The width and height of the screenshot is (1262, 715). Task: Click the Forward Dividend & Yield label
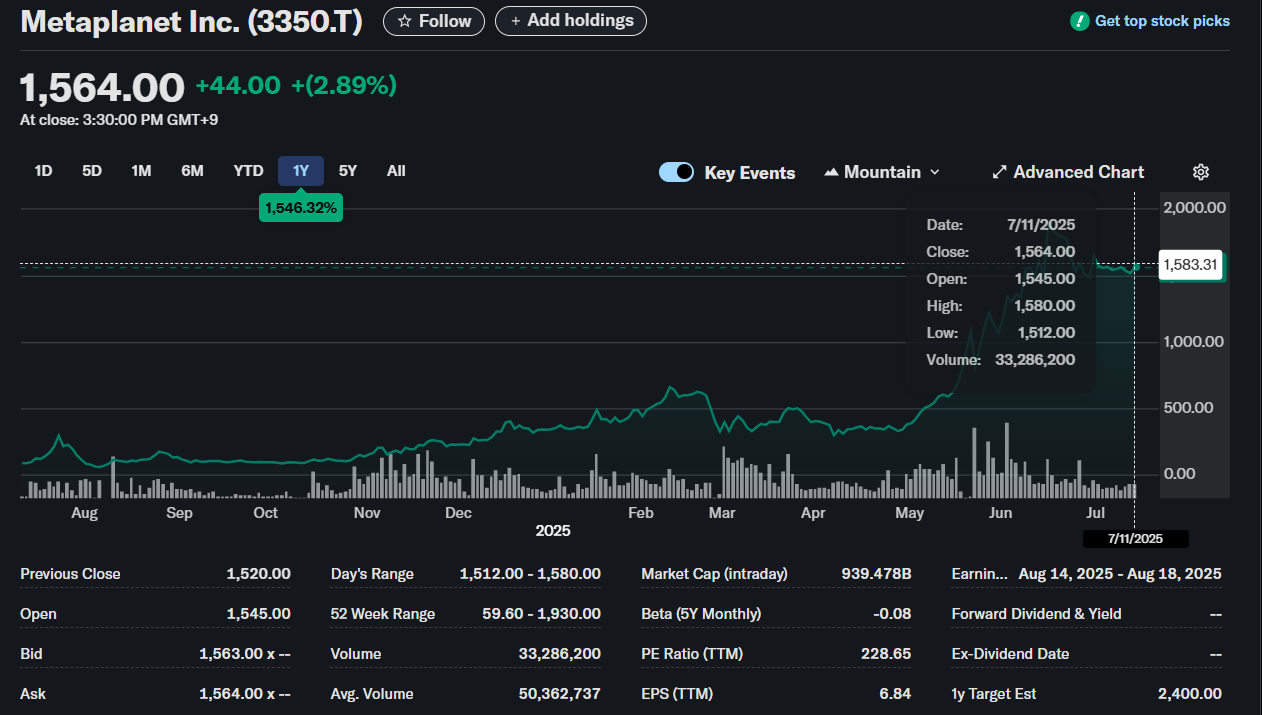pyautogui.click(x=1036, y=614)
